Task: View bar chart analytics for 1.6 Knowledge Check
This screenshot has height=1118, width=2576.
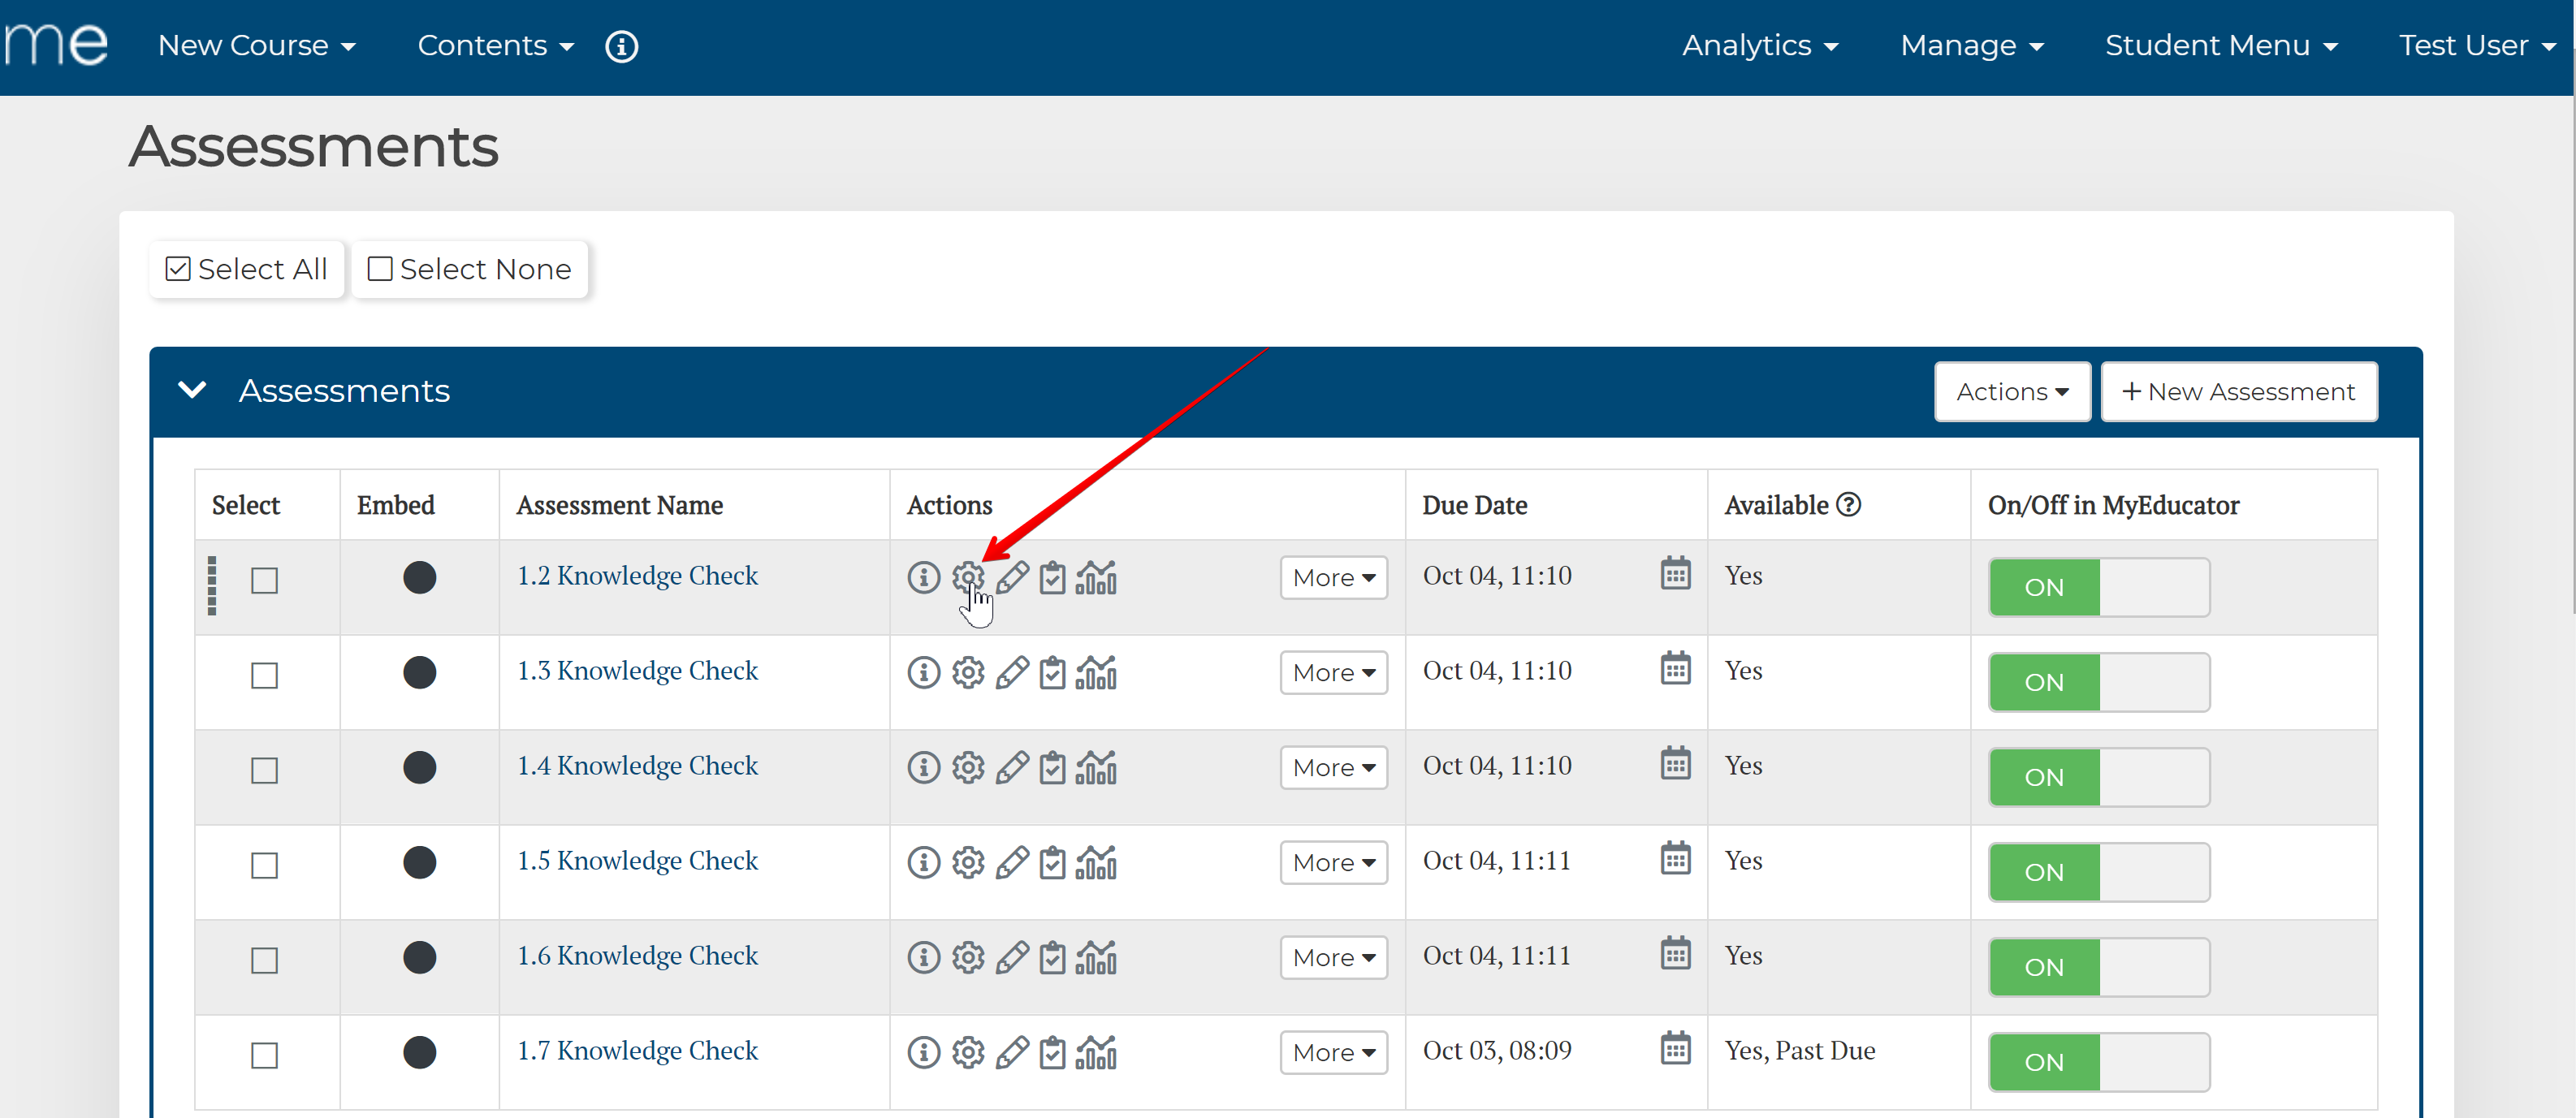Action: pyautogui.click(x=1096, y=957)
